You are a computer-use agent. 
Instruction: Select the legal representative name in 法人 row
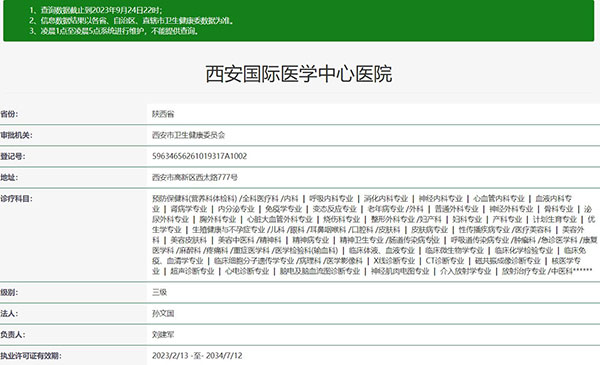pyautogui.click(x=163, y=313)
